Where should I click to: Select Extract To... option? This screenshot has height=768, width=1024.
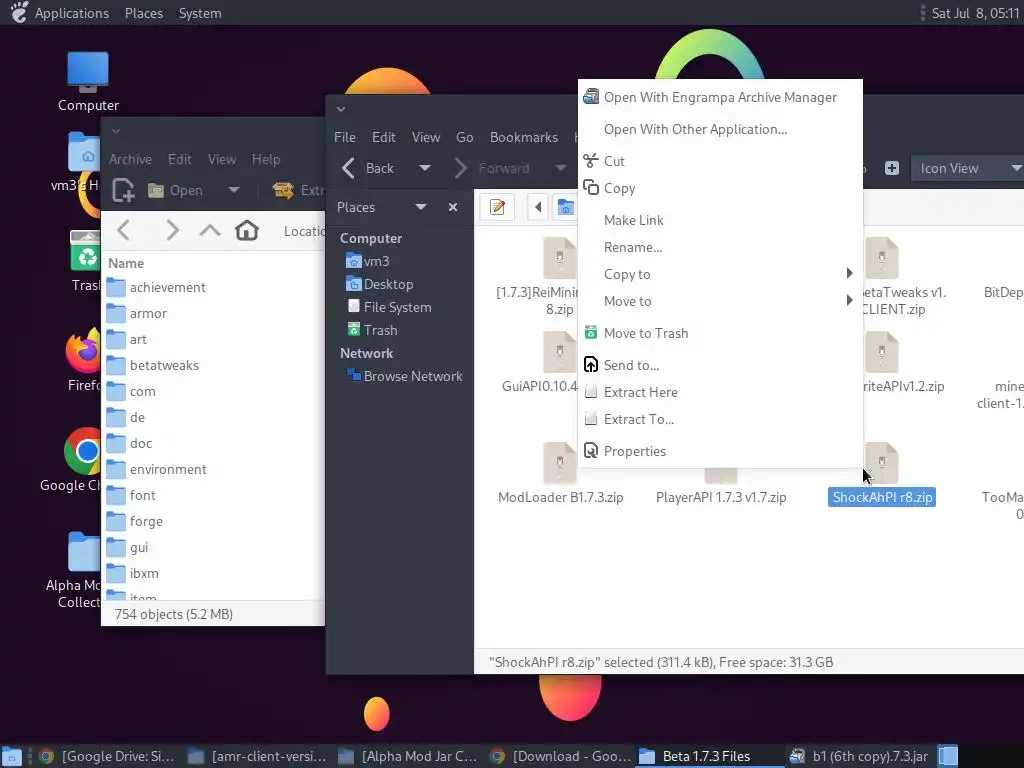click(x=720, y=419)
